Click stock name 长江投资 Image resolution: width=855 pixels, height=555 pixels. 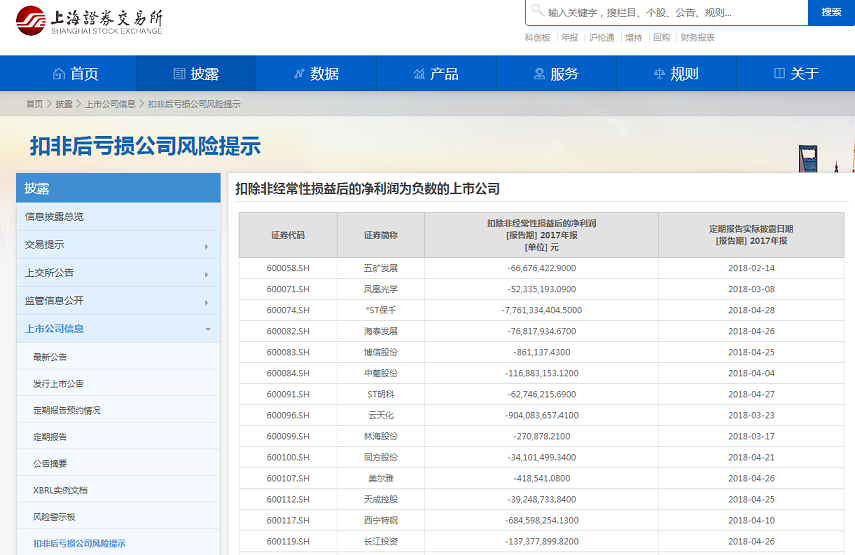coord(381,541)
